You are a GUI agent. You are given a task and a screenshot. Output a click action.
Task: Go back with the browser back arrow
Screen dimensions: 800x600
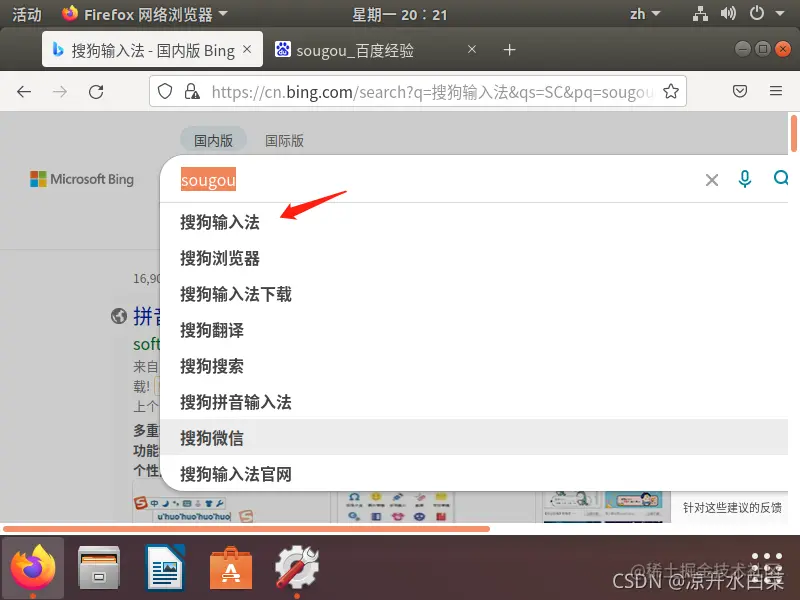coord(24,92)
